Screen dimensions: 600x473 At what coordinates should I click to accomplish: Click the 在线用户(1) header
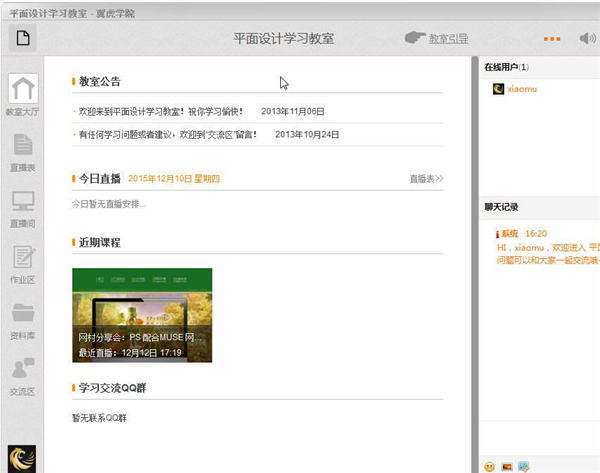(x=507, y=67)
